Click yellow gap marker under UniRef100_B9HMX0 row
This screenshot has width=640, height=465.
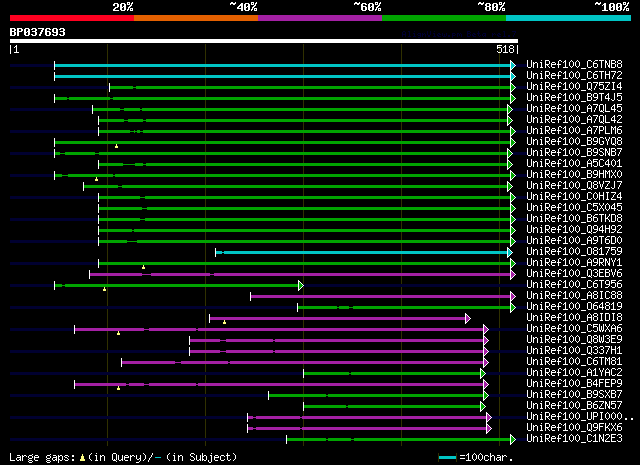96,179
